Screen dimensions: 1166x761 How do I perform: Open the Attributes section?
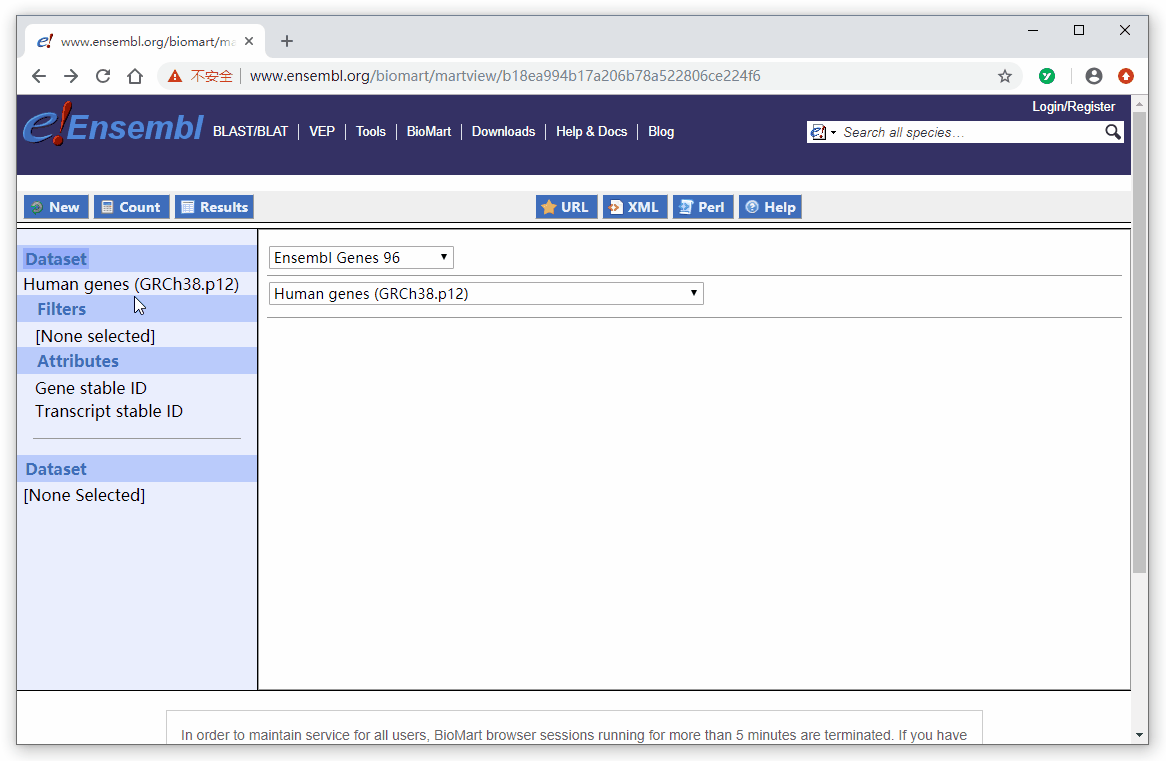click(x=78, y=361)
